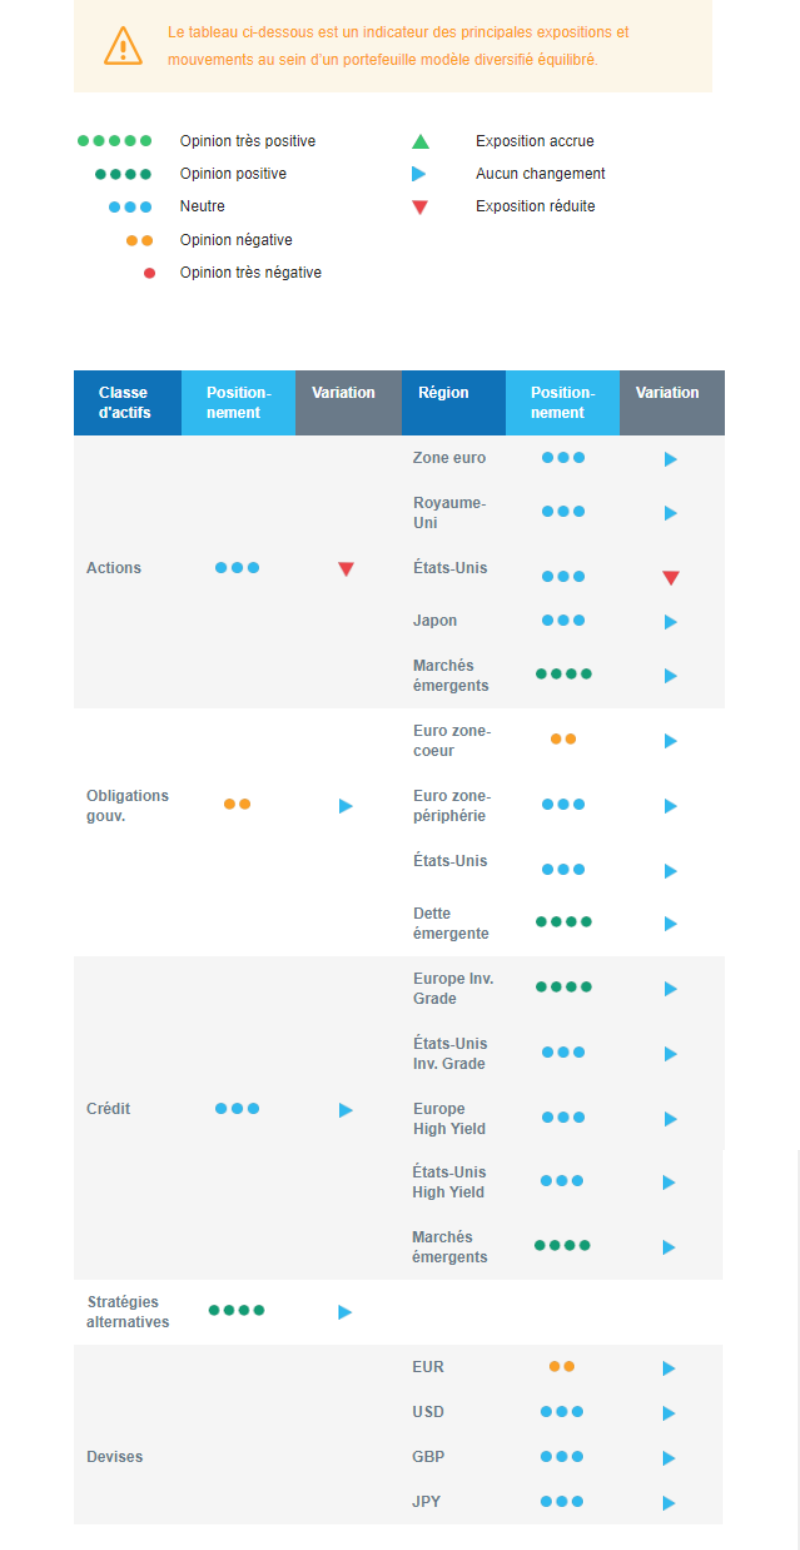Click the Opinion très positive five-dot legend swatch

(115, 141)
